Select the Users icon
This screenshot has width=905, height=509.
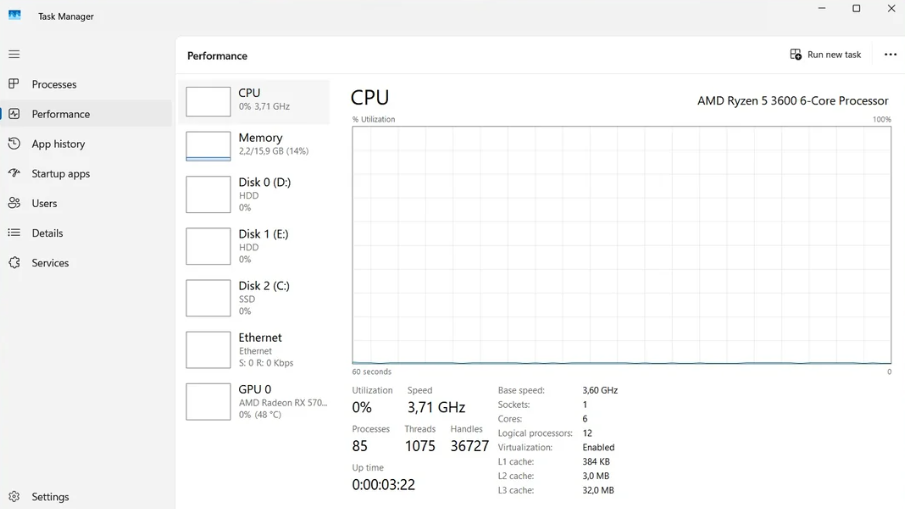[x=14, y=203]
